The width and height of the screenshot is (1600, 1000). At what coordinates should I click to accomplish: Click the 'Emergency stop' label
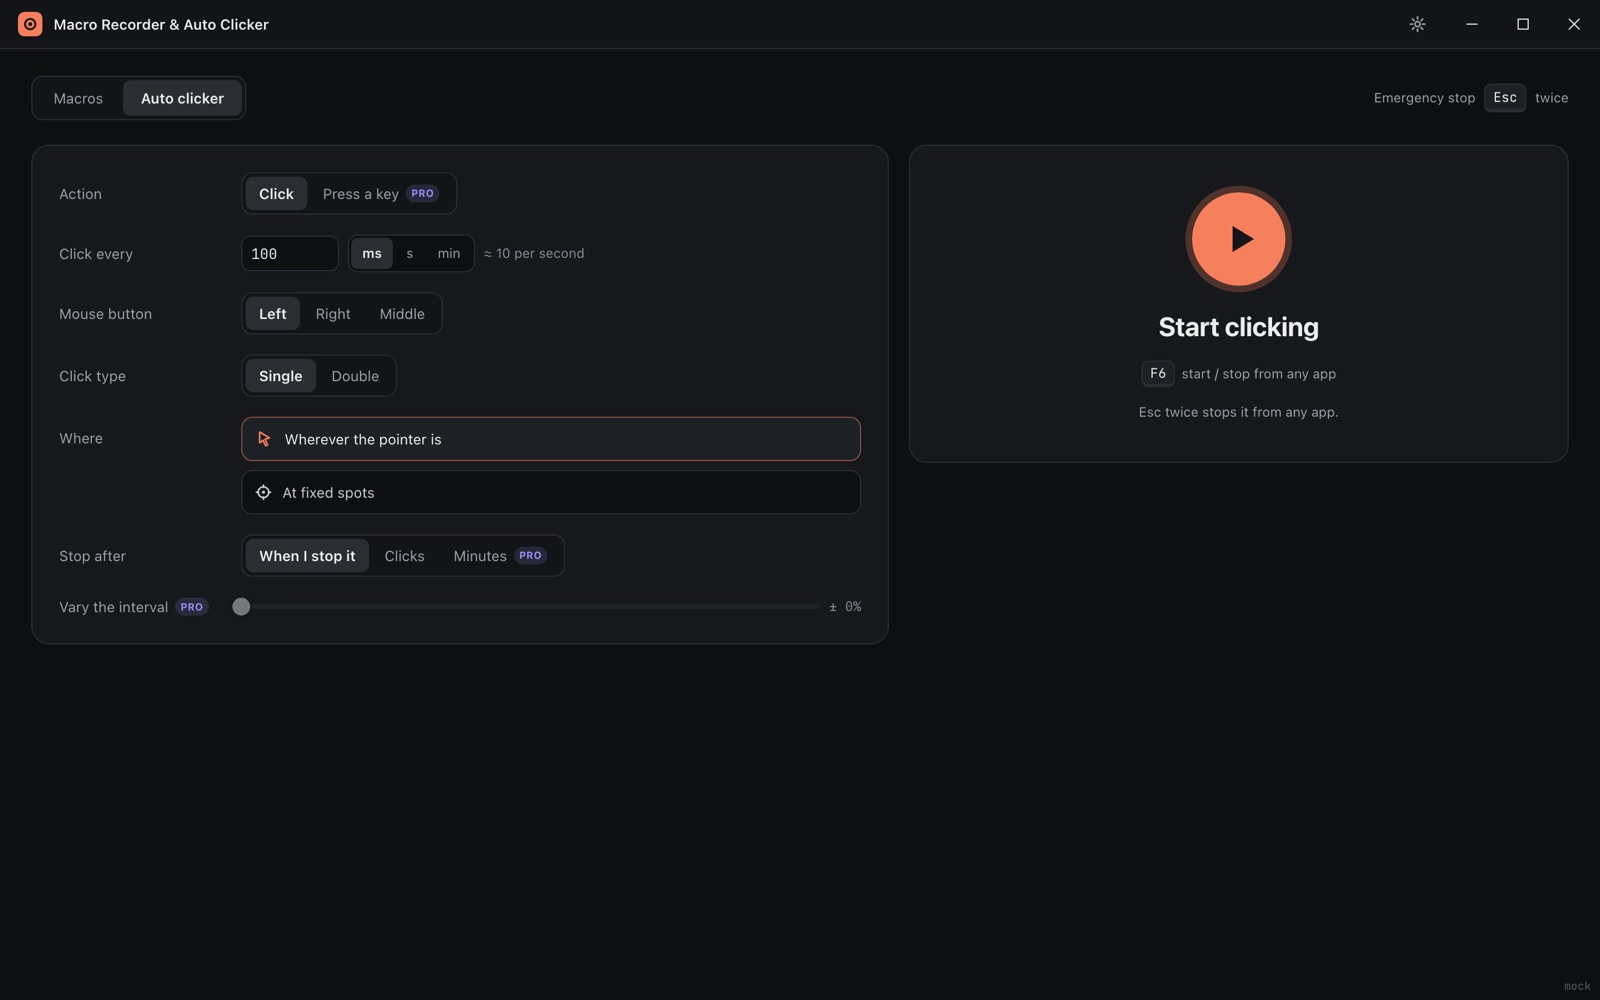(1424, 98)
